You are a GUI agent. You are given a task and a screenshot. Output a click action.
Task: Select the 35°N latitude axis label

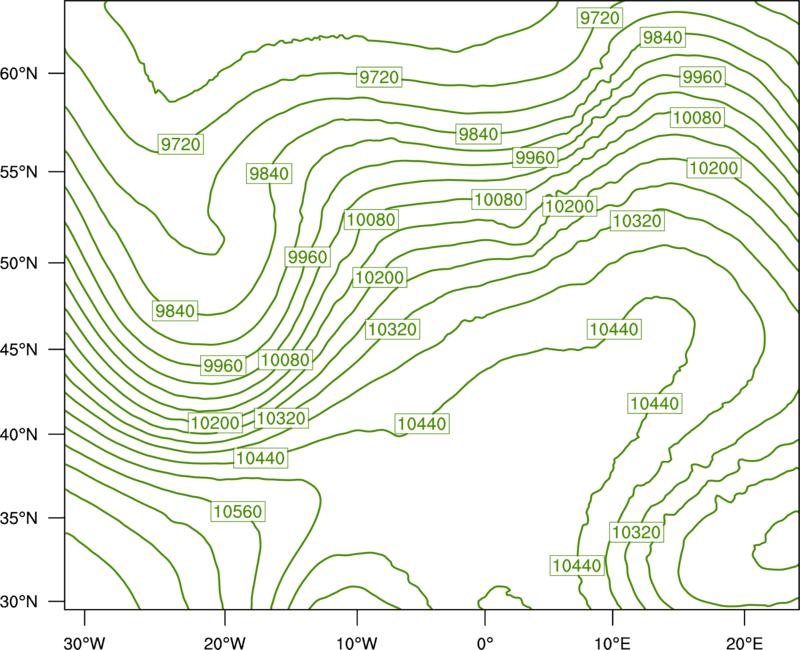point(19,518)
